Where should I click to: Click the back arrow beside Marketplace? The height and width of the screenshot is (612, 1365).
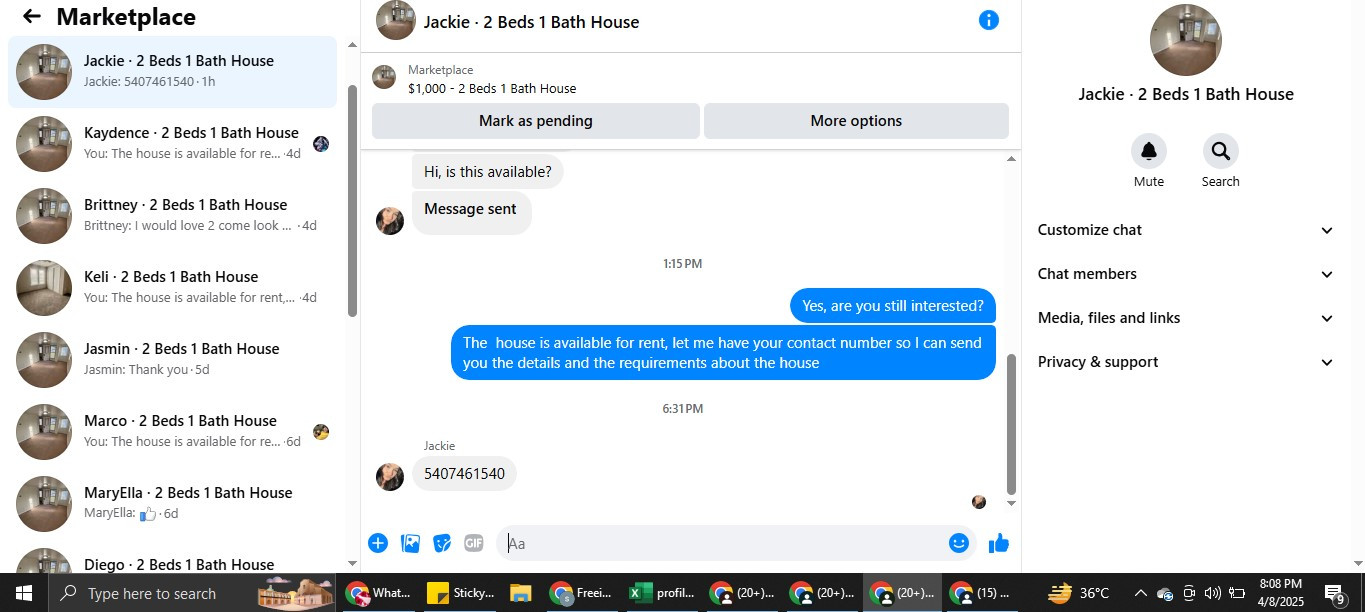(31, 16)
